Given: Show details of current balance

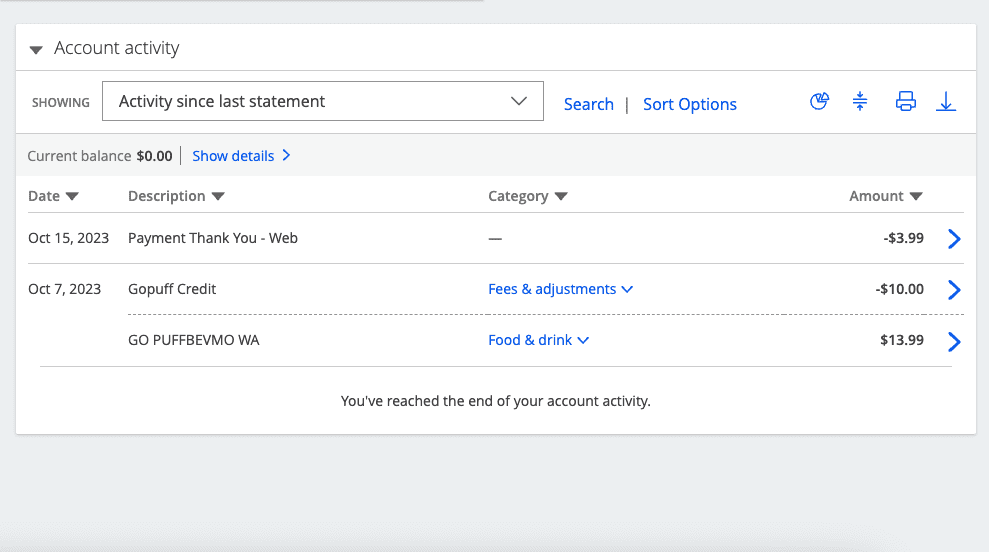Looking at the screenshot, I should [241, 156].
